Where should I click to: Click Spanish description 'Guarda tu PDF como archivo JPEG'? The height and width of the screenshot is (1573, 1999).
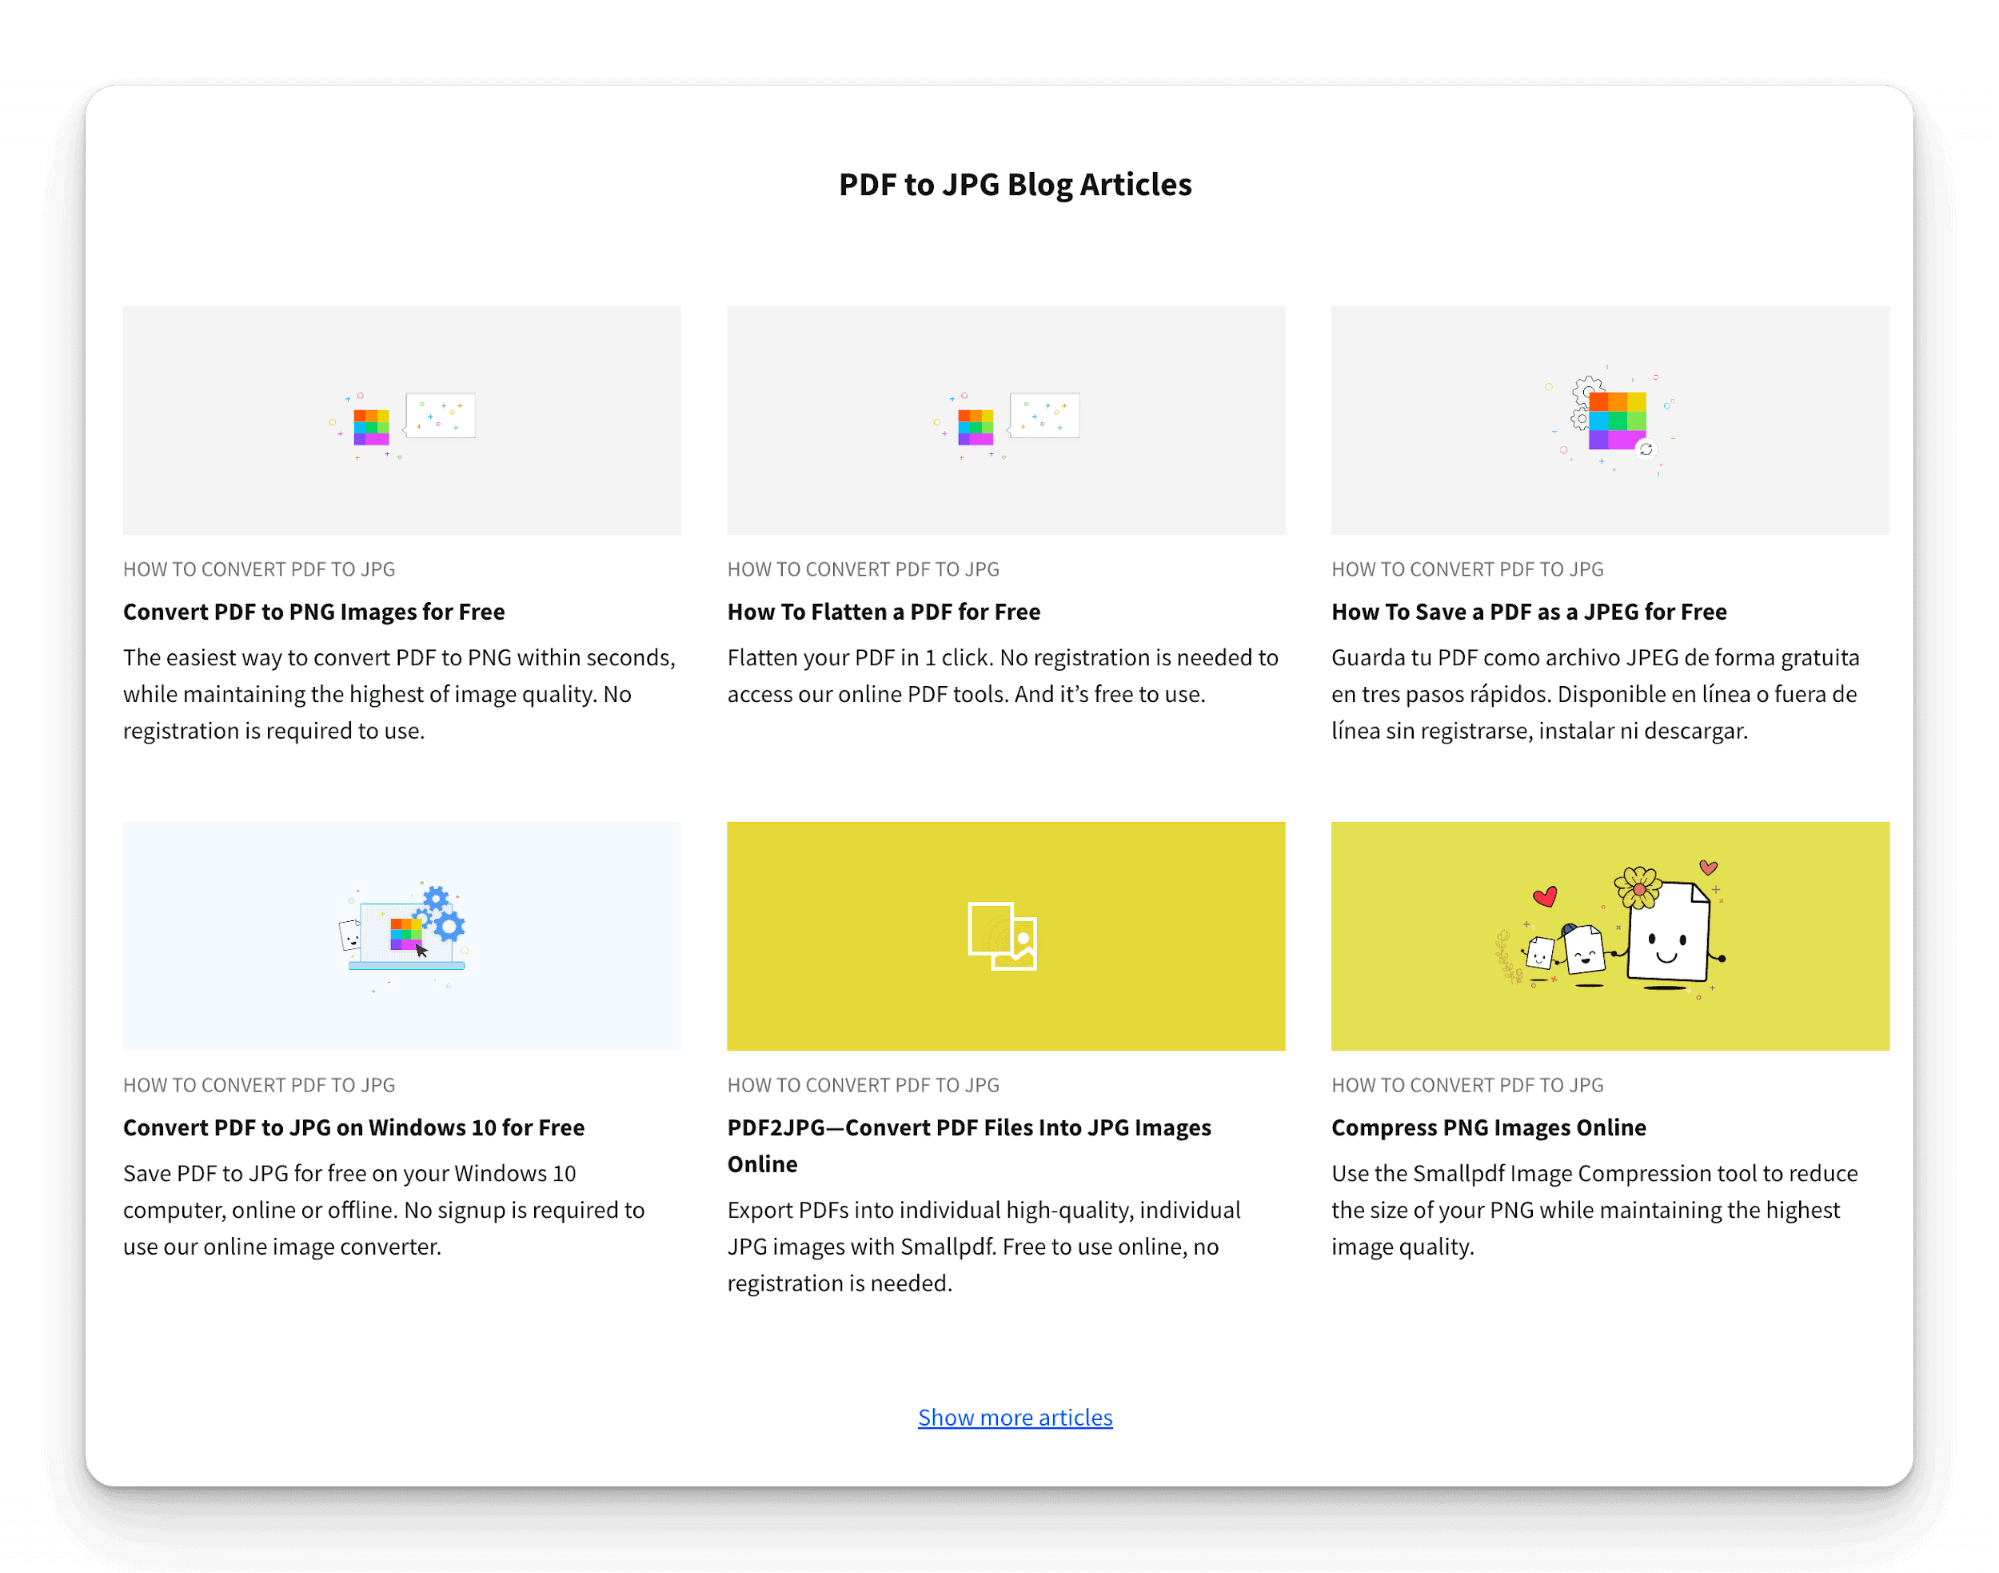[x=1594, y=694]
